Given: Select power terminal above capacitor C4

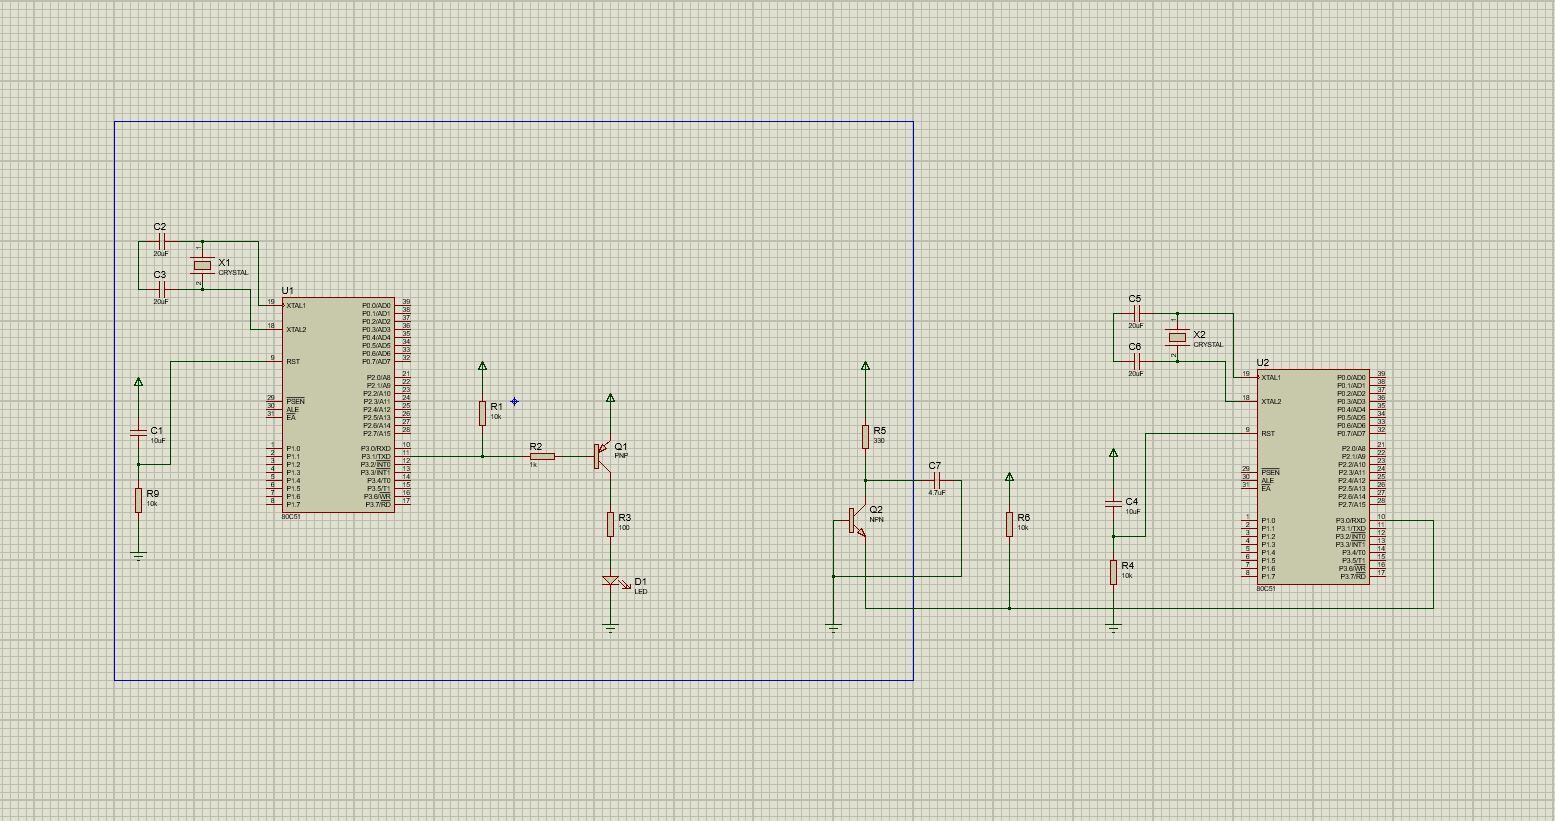Looking at the screenshot, I should coord(1113,454).
